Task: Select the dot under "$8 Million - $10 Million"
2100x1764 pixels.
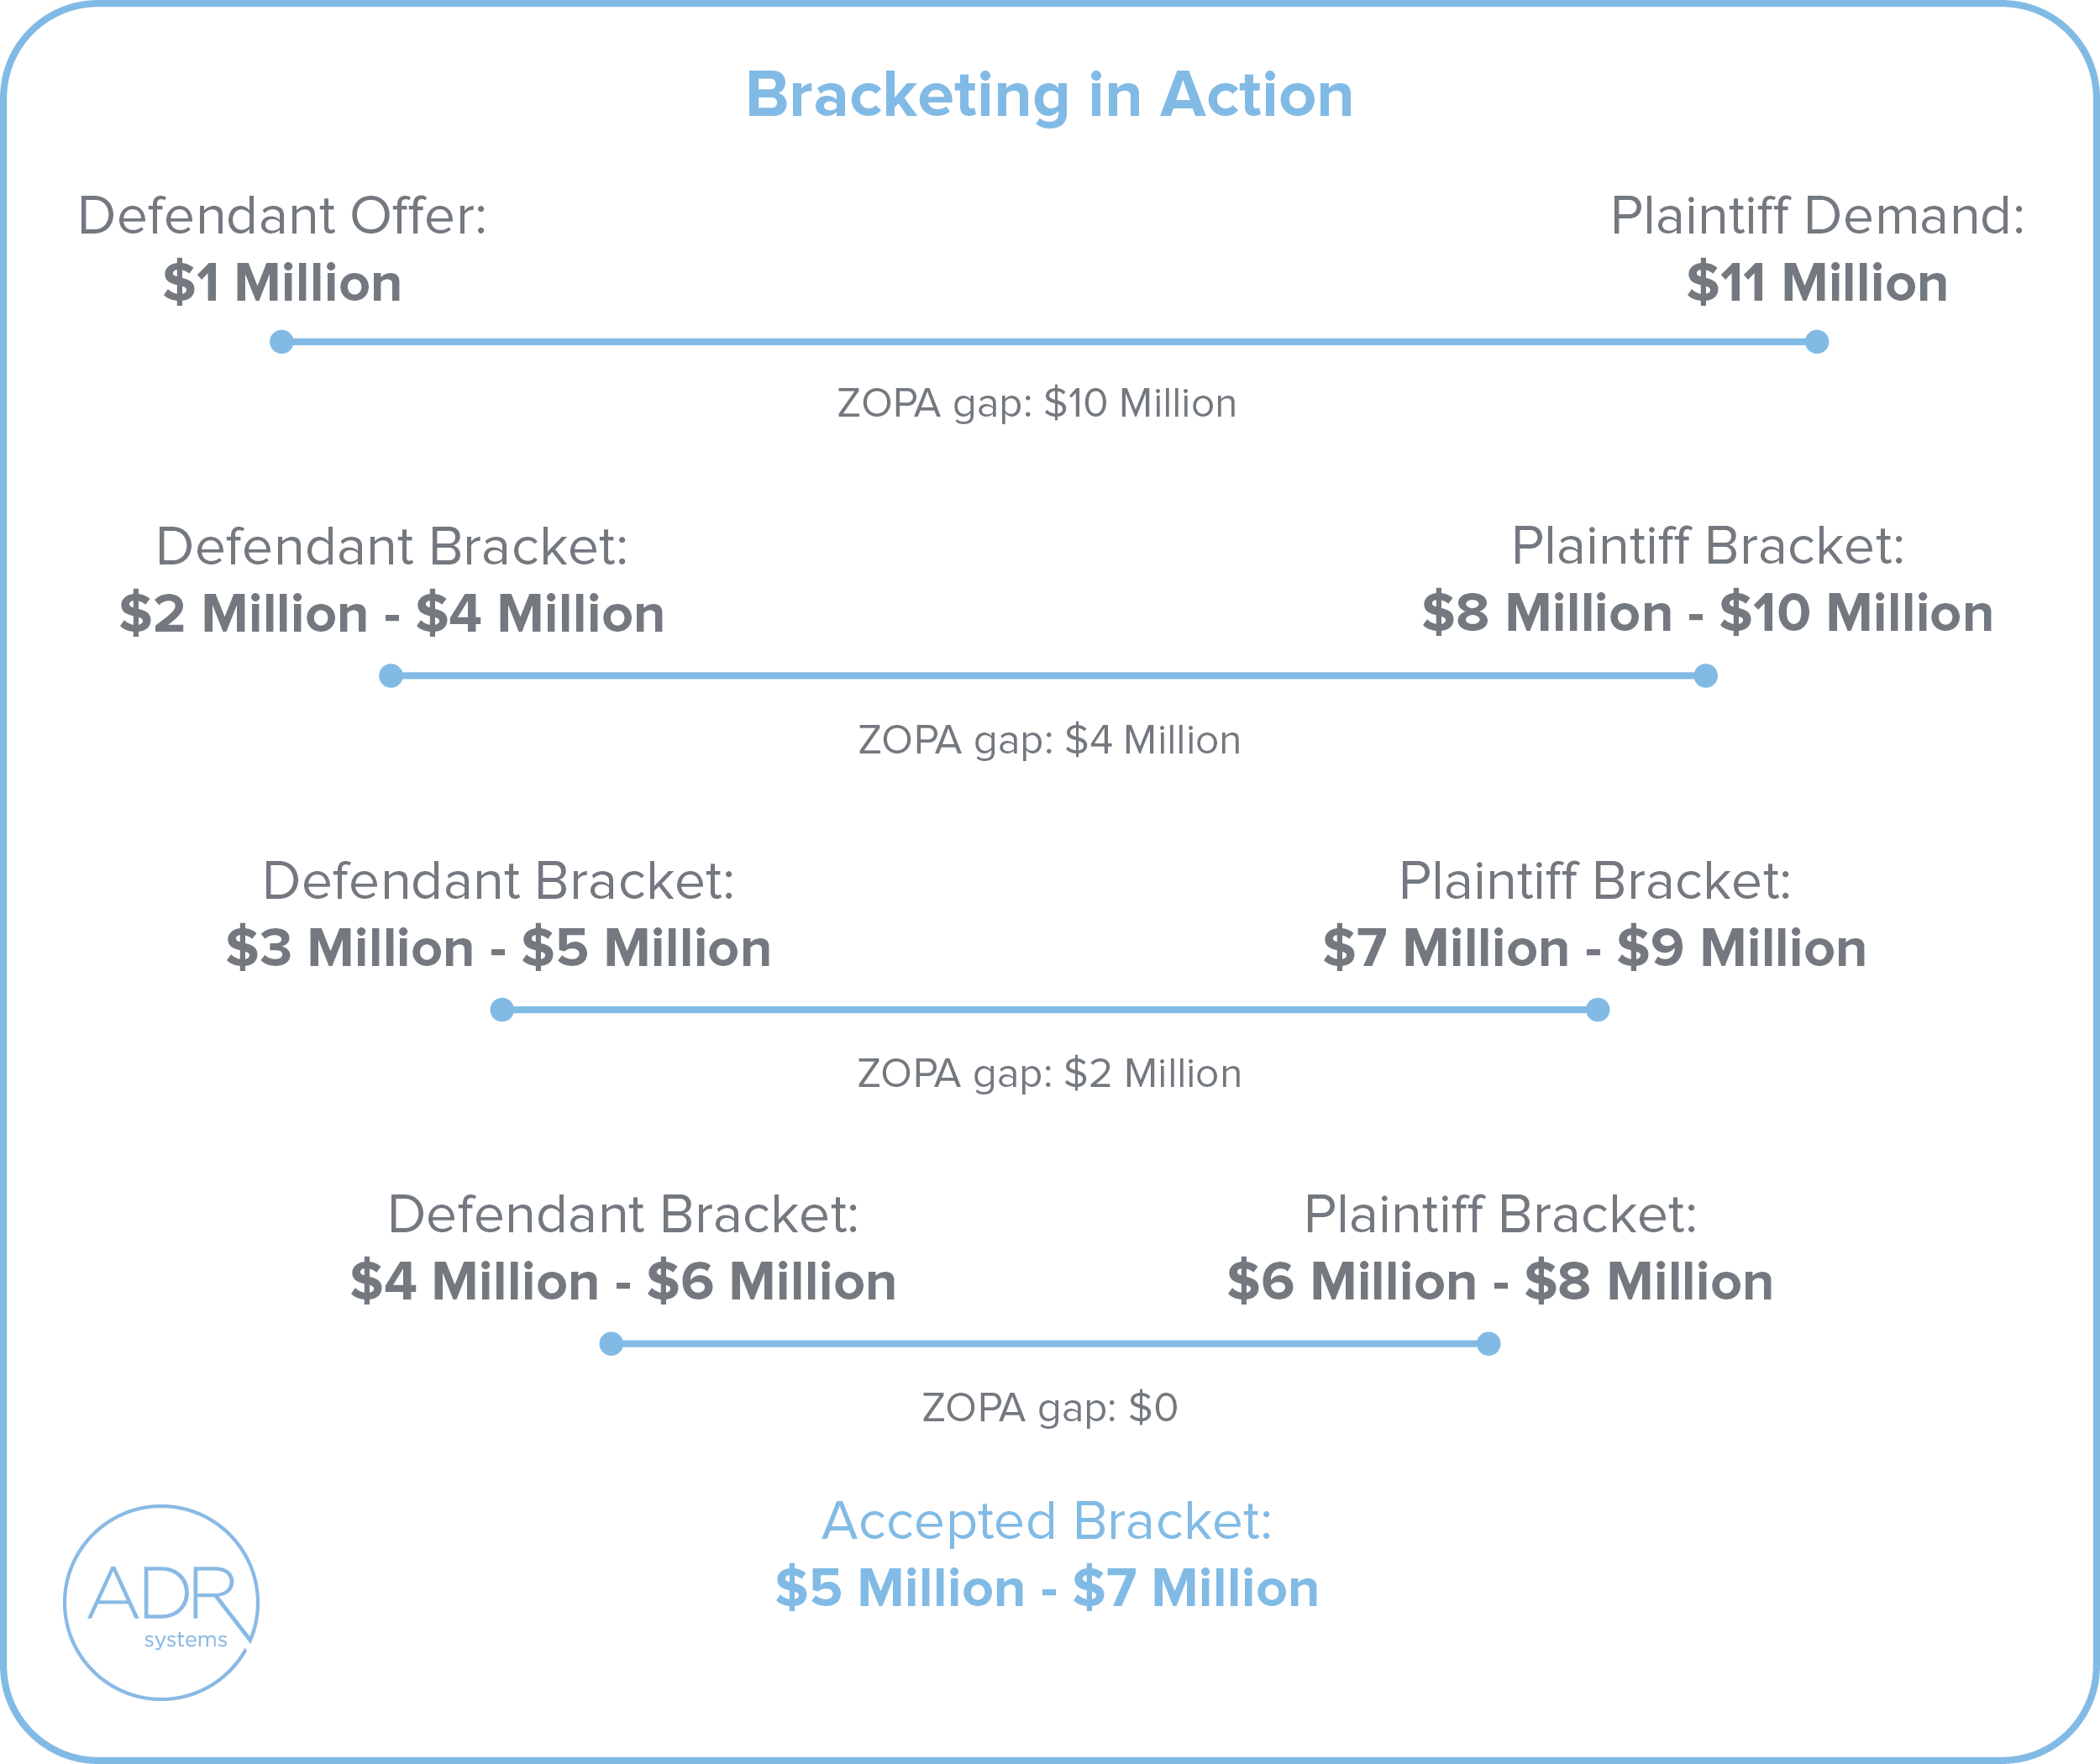Action: (x=1706, y=676)
